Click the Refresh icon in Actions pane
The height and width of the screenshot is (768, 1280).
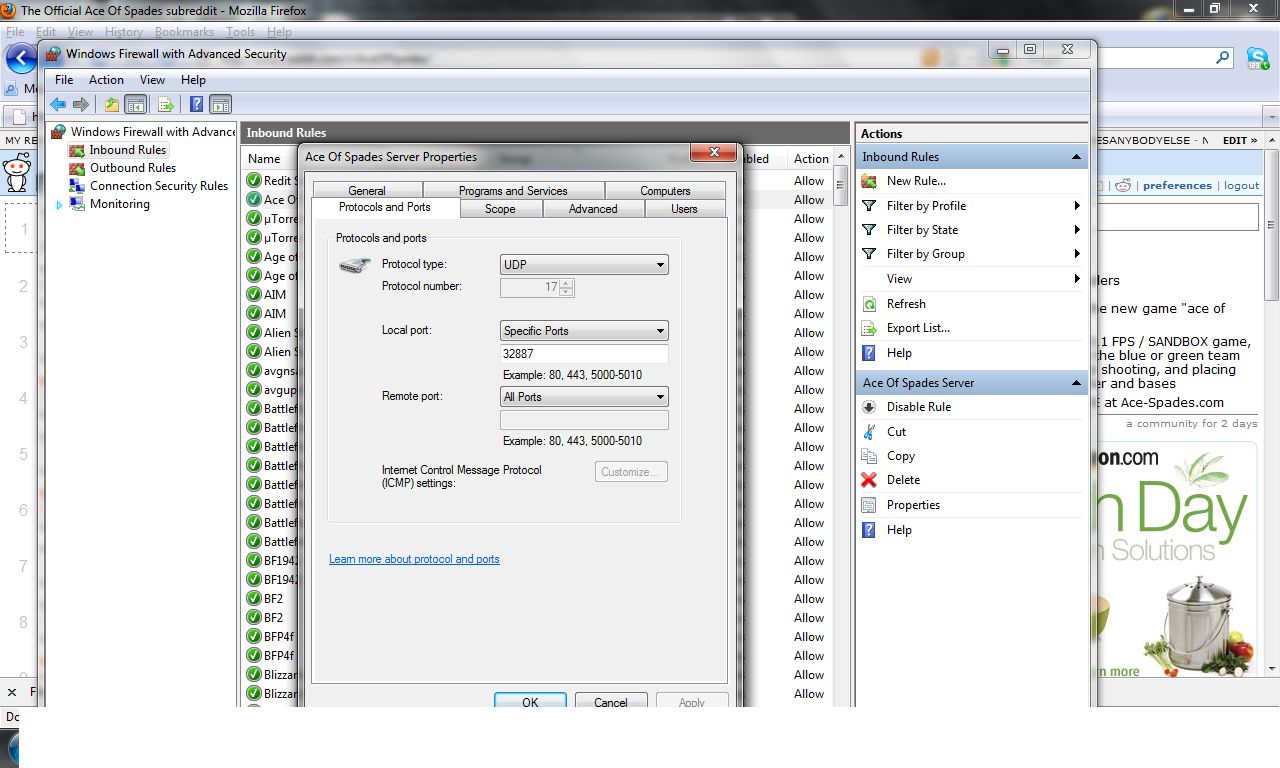pyautogui.click(x=869, y=303)
